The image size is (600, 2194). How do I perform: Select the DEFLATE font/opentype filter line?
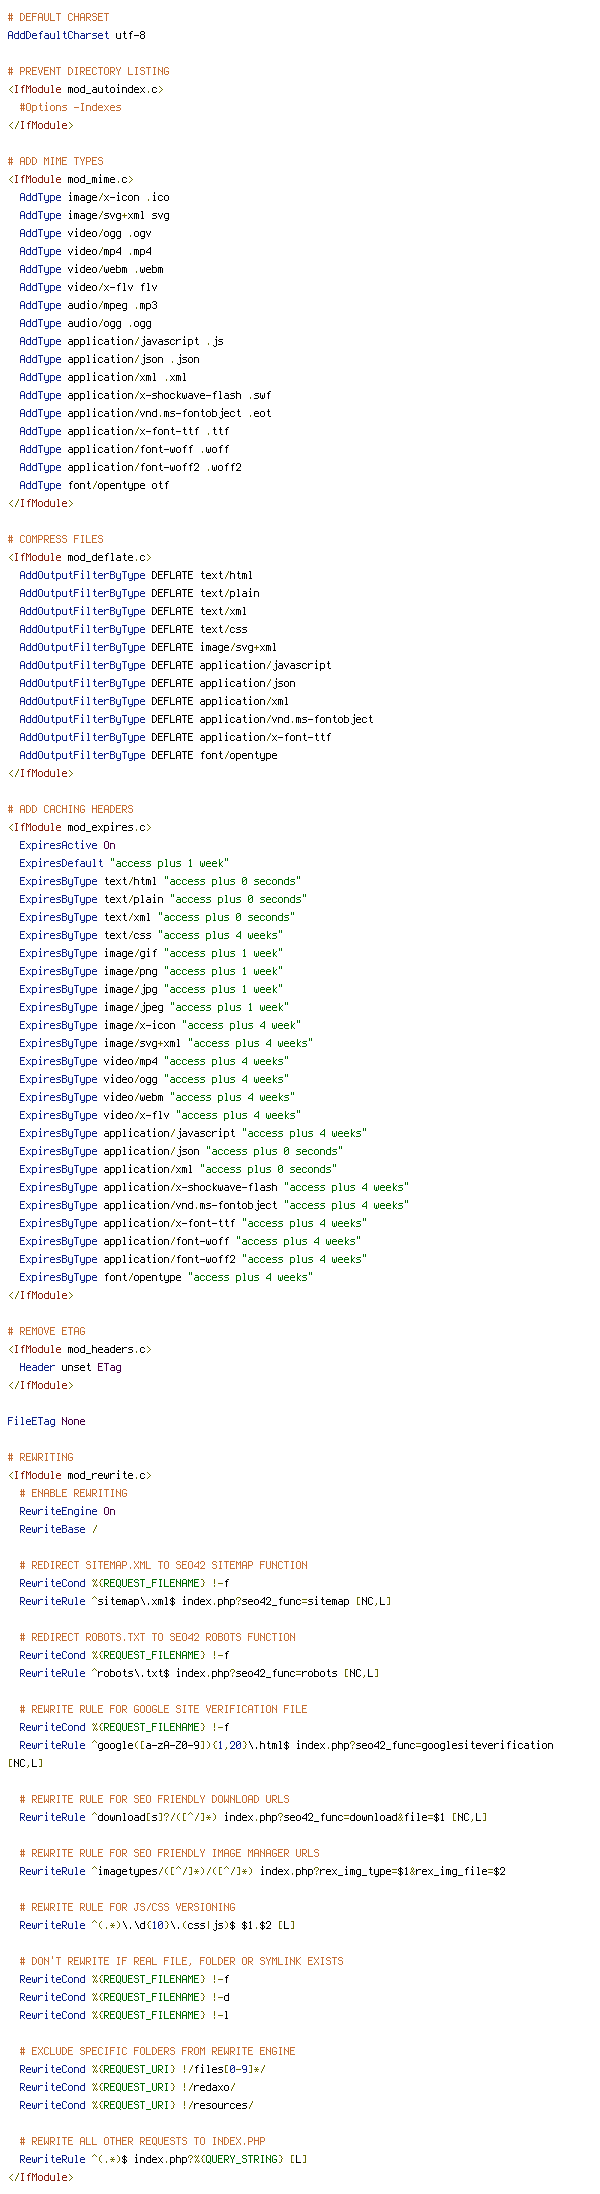click(148, 755)
